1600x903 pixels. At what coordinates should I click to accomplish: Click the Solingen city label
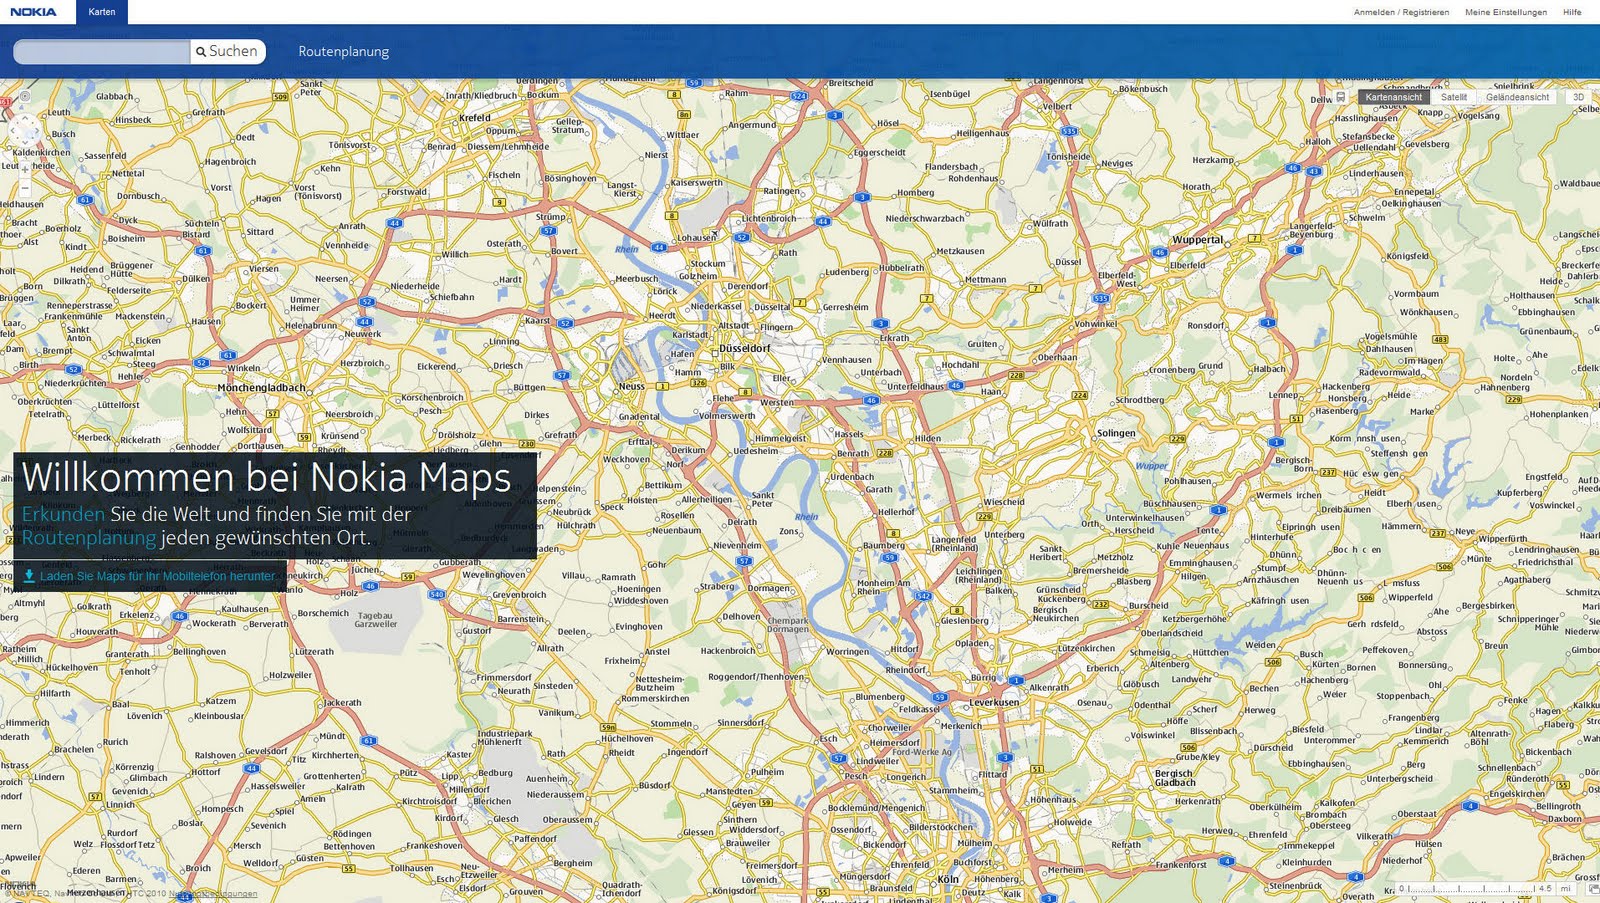click(x=1117, y=433)
